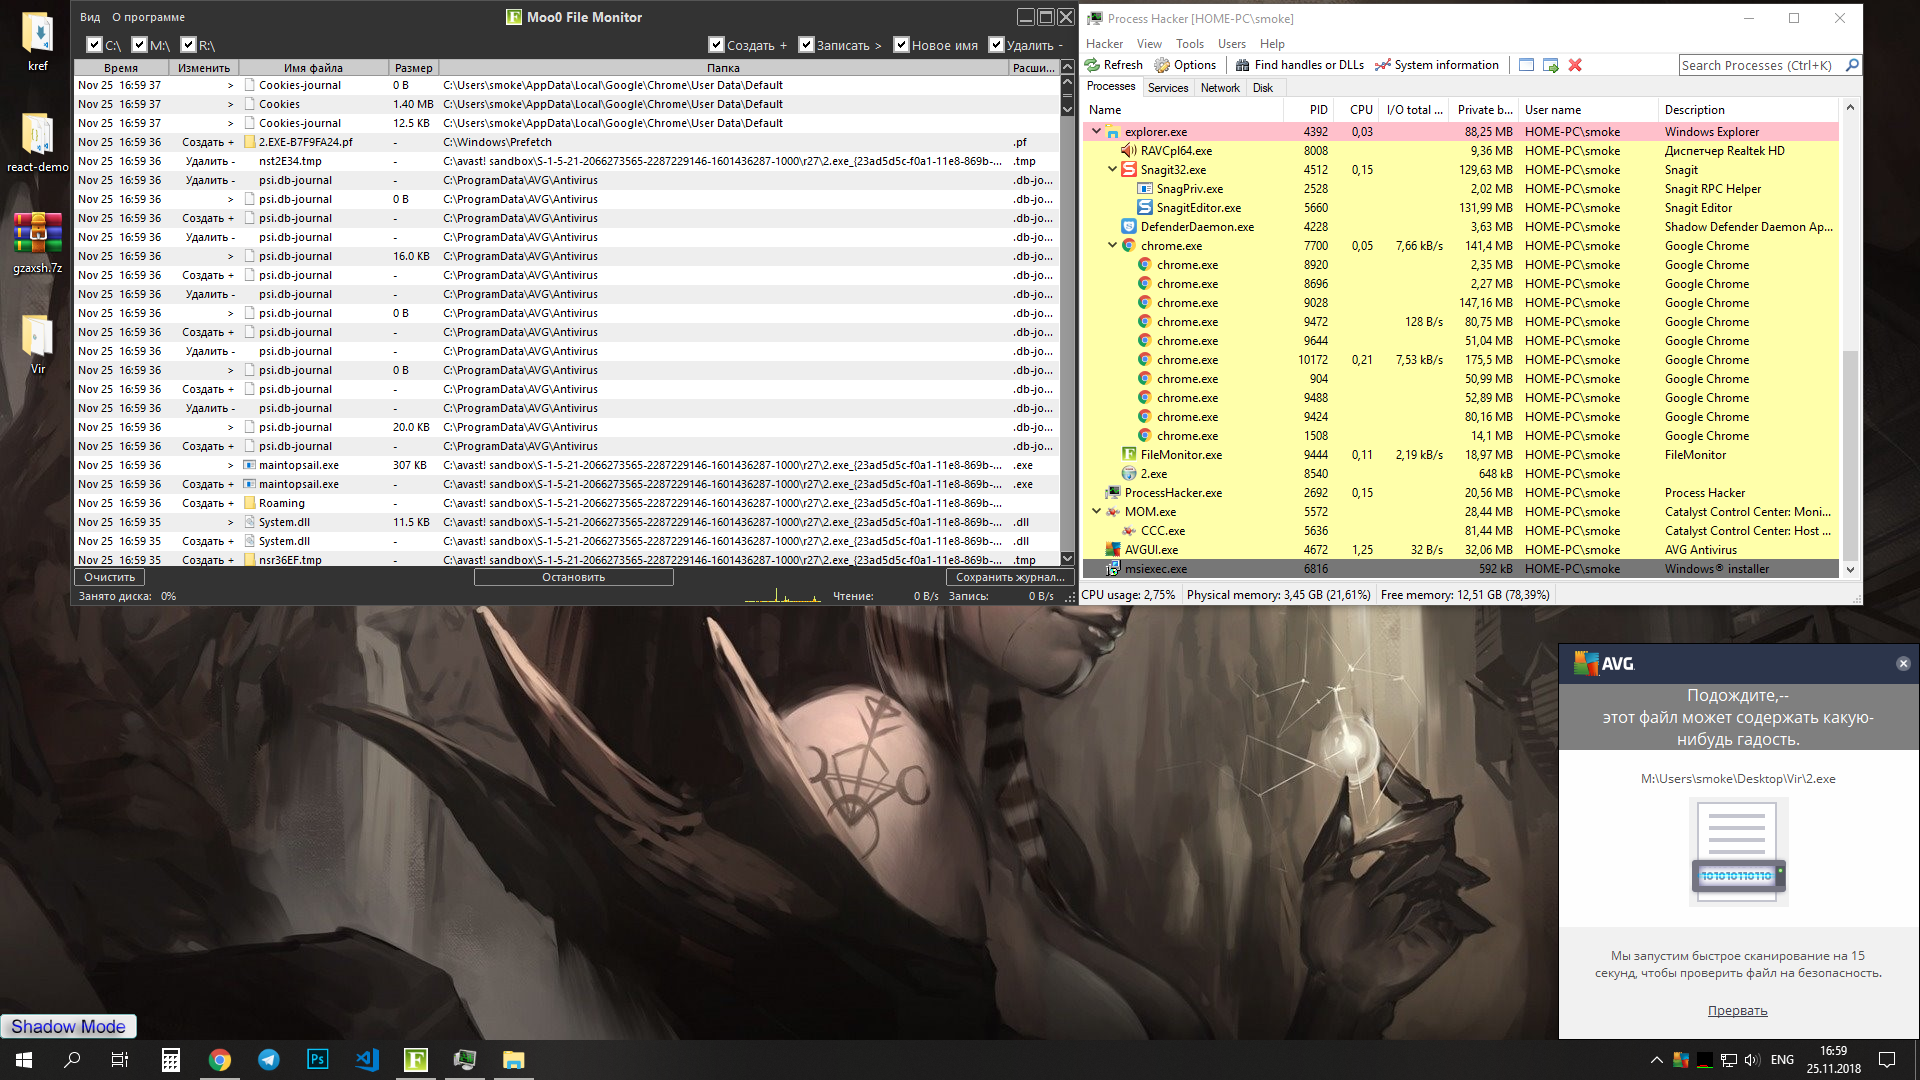The height and width of the screenshot is (1080, 1920).
Task: Toggle the Удалить filter checkbox
Action: (x=996, y=45)
